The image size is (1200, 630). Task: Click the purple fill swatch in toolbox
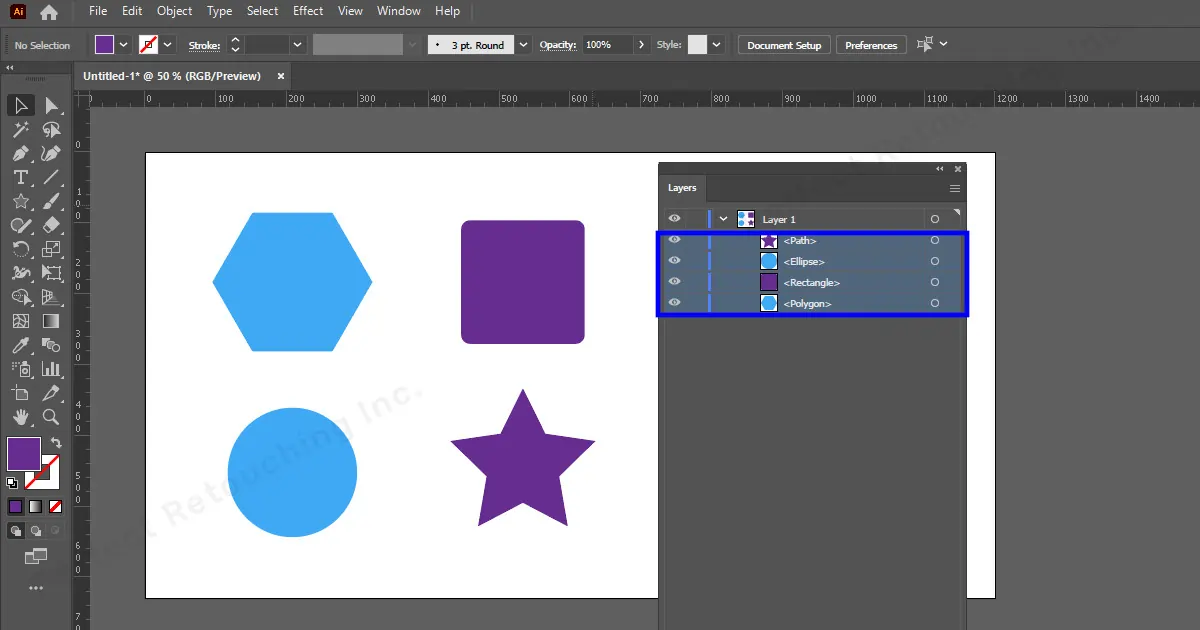click(23, 453)
